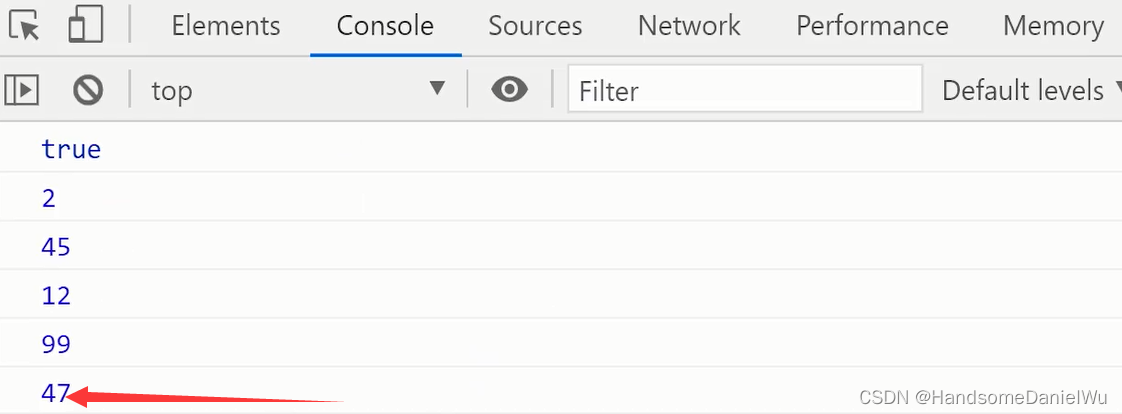This screenshot has width=1122, height=414.
Task: Click the console output value 99
Action: tap(56, 345)
